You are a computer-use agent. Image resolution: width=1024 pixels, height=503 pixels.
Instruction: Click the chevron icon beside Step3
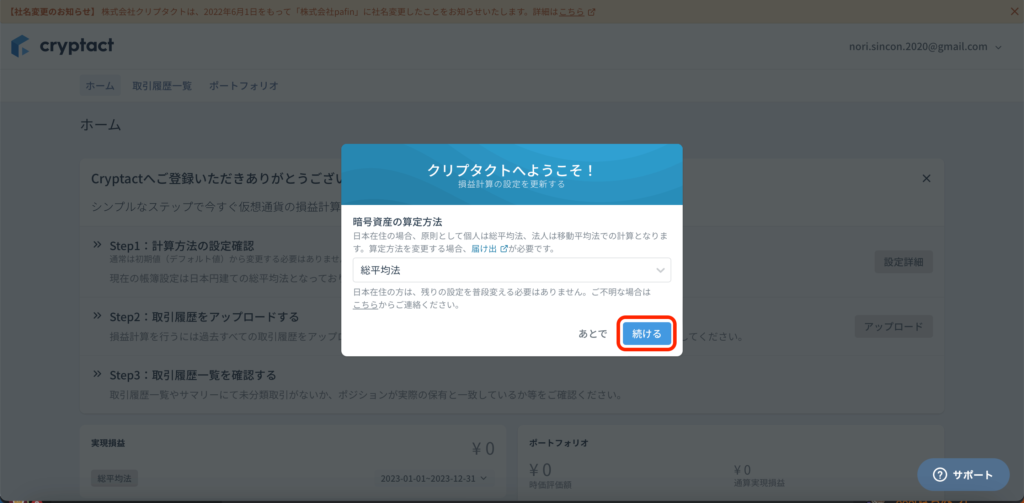(97, 374)
